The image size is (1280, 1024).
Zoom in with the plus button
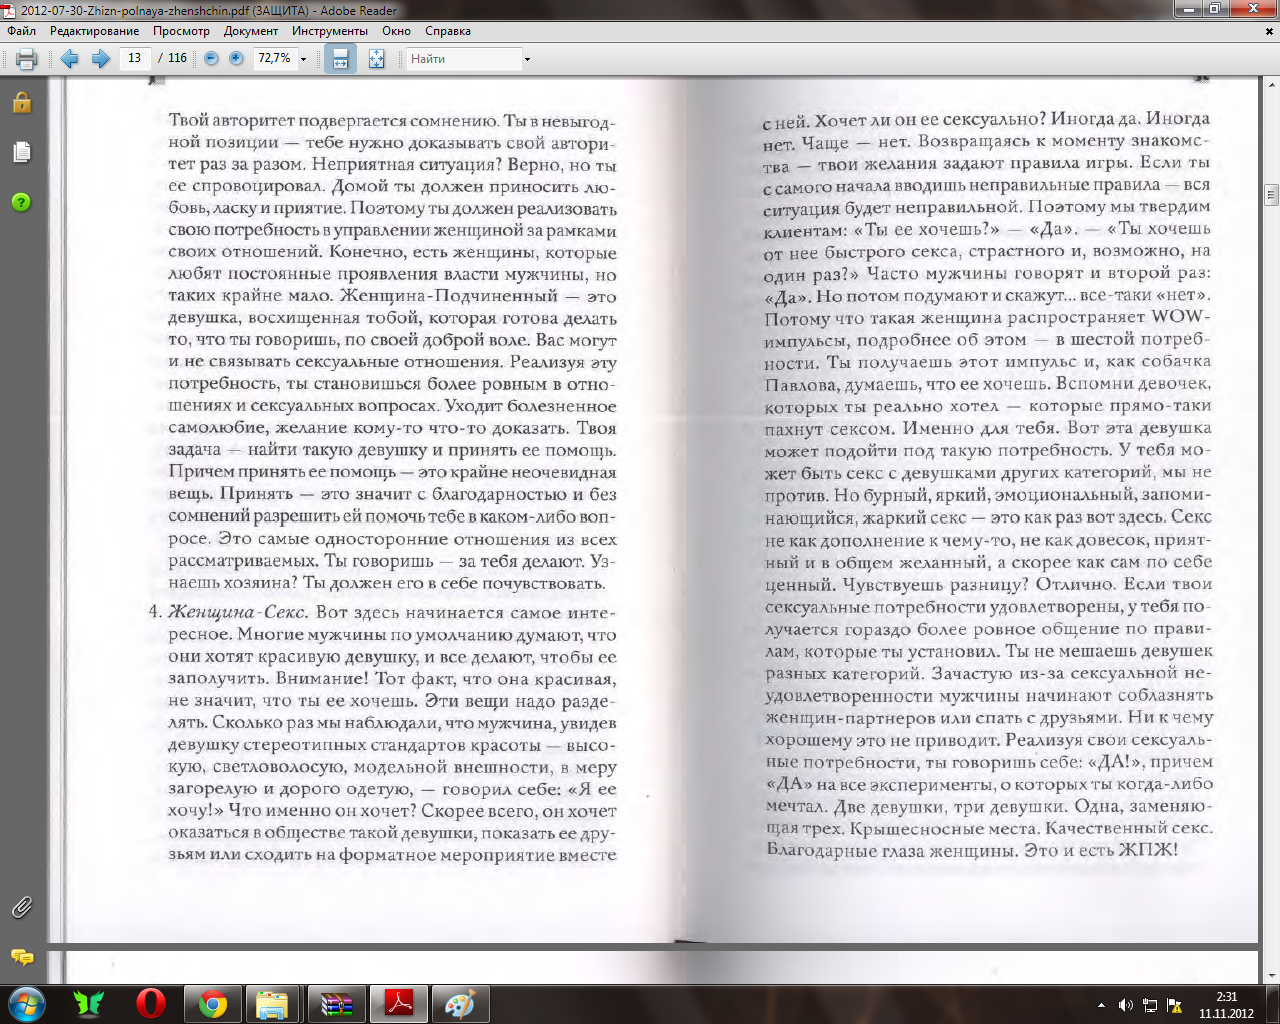coord(236,59)
